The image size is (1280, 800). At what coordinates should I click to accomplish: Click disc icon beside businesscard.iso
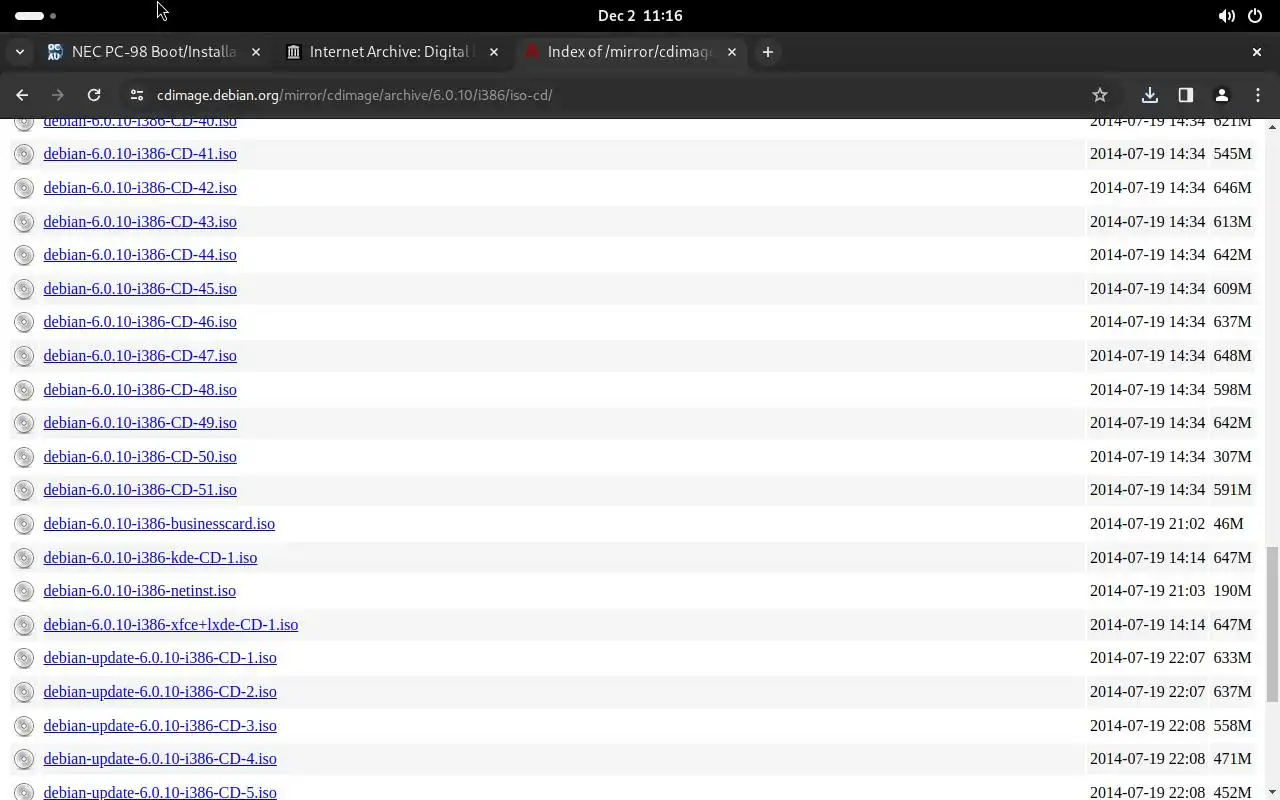24,524
